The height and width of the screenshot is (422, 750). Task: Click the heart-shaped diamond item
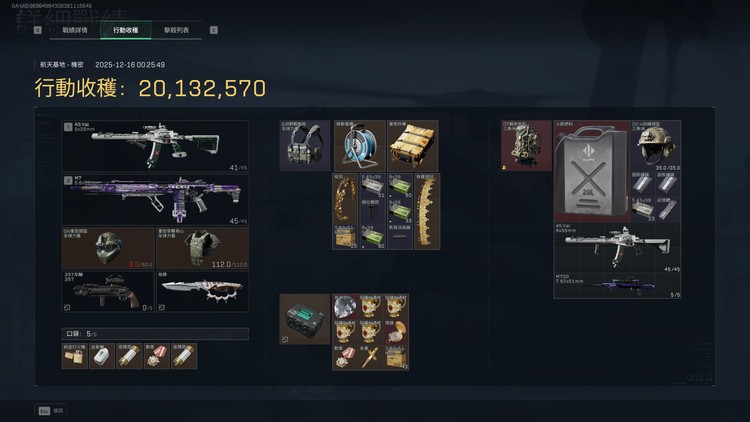345,307
